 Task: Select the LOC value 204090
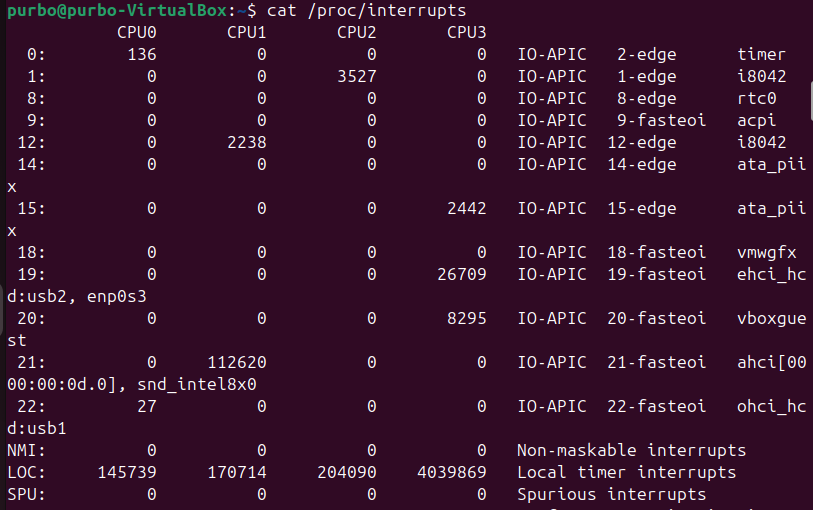[347, 473]
